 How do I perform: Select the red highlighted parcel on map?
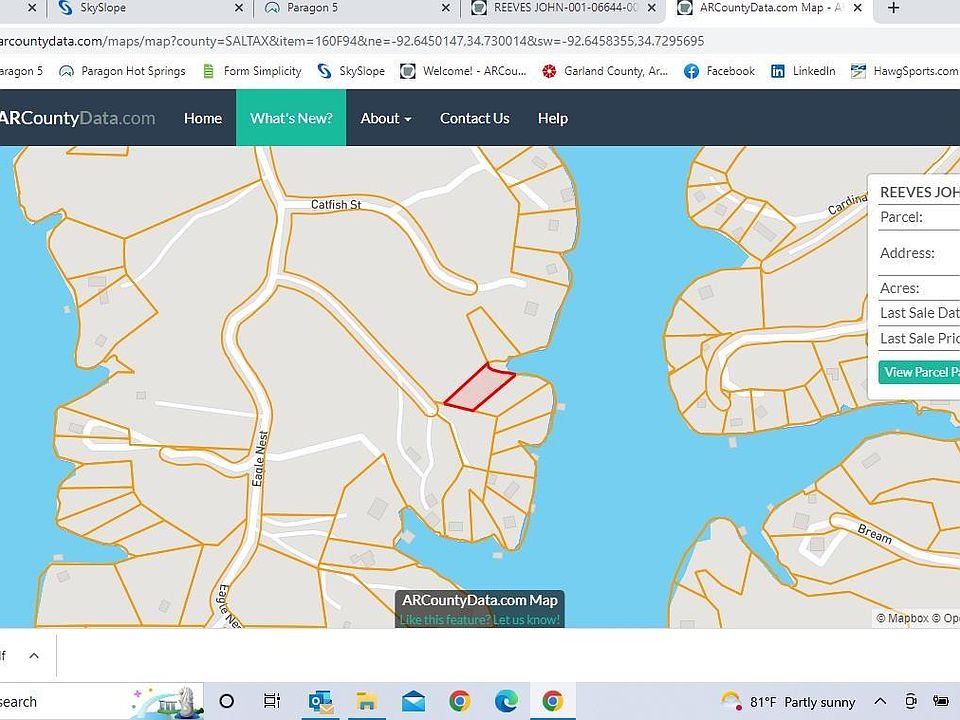tap(480, 388)
